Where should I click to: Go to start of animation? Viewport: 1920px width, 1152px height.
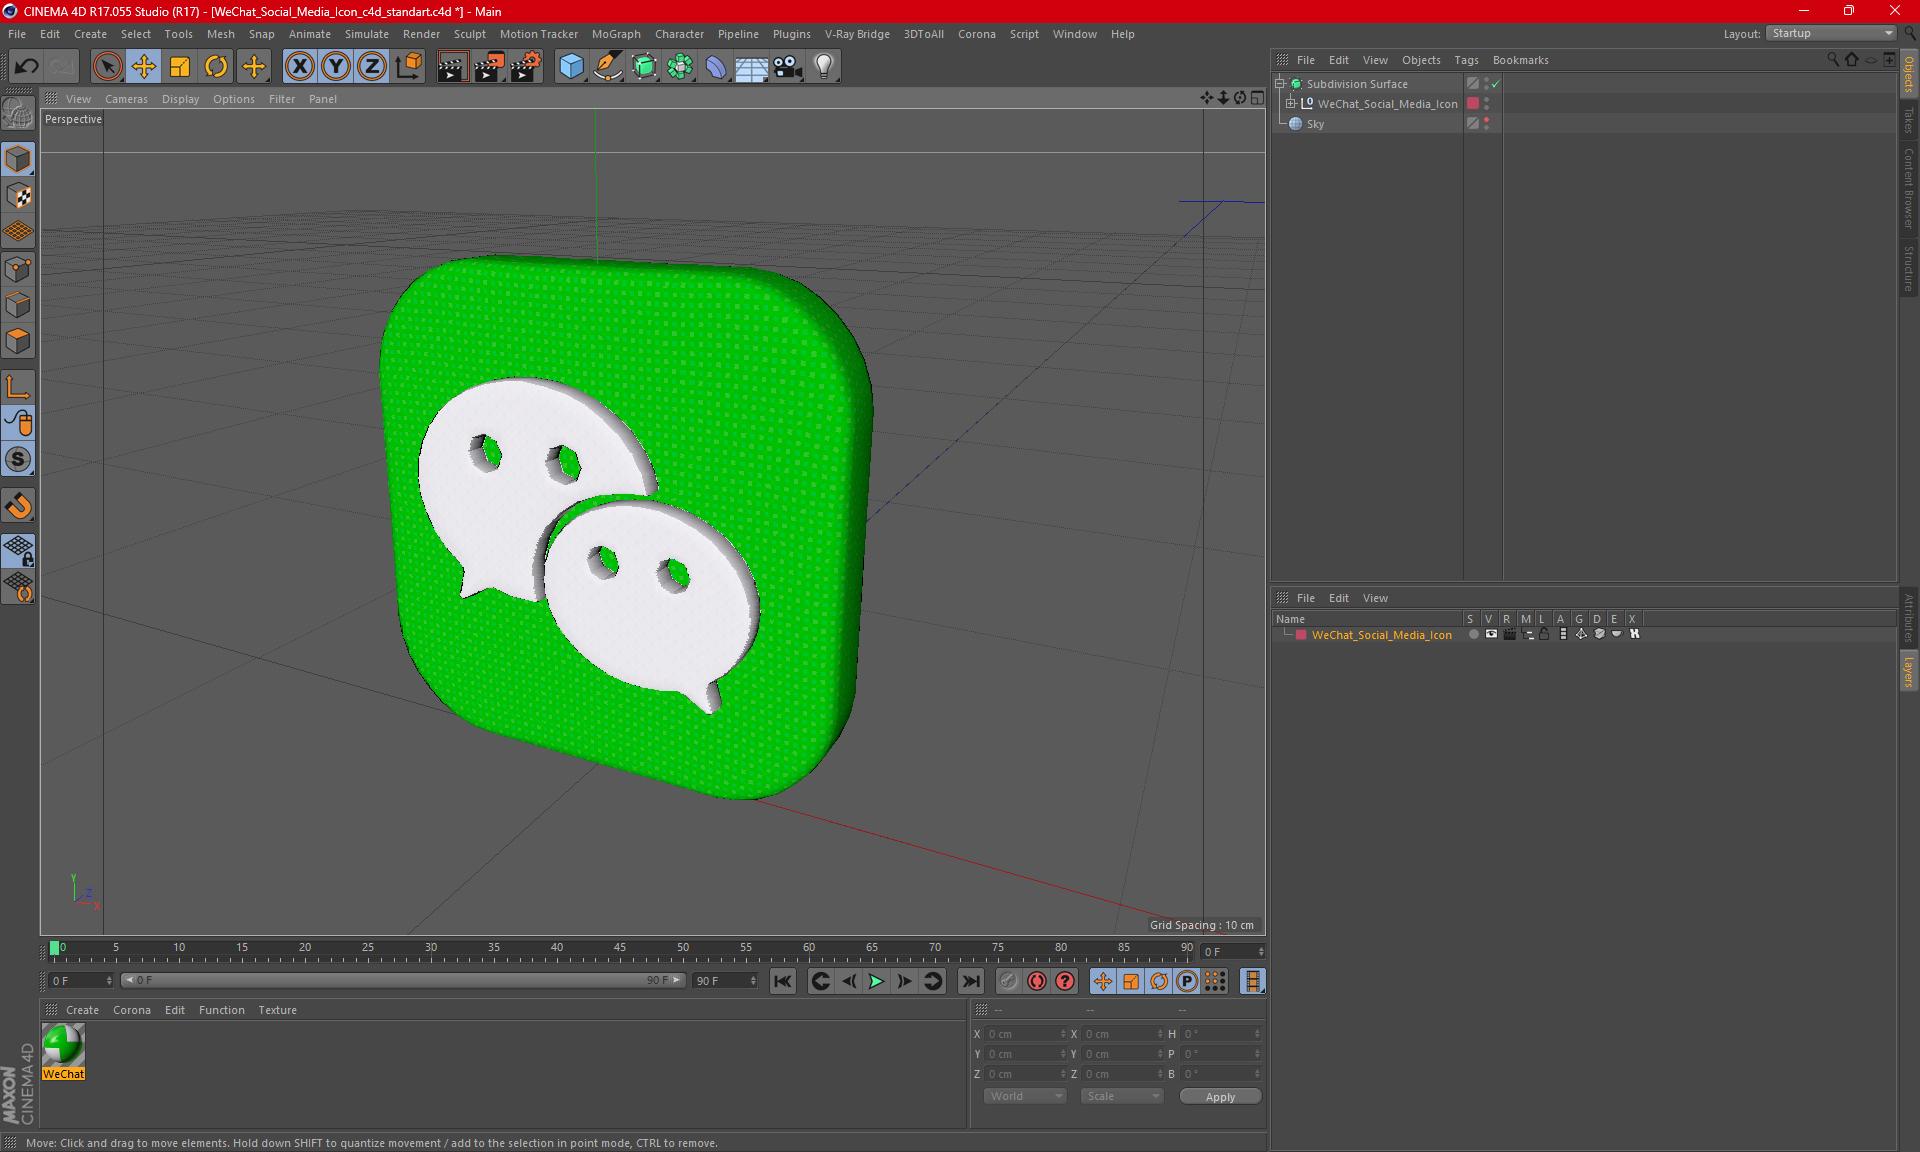[x=783, y=981]
